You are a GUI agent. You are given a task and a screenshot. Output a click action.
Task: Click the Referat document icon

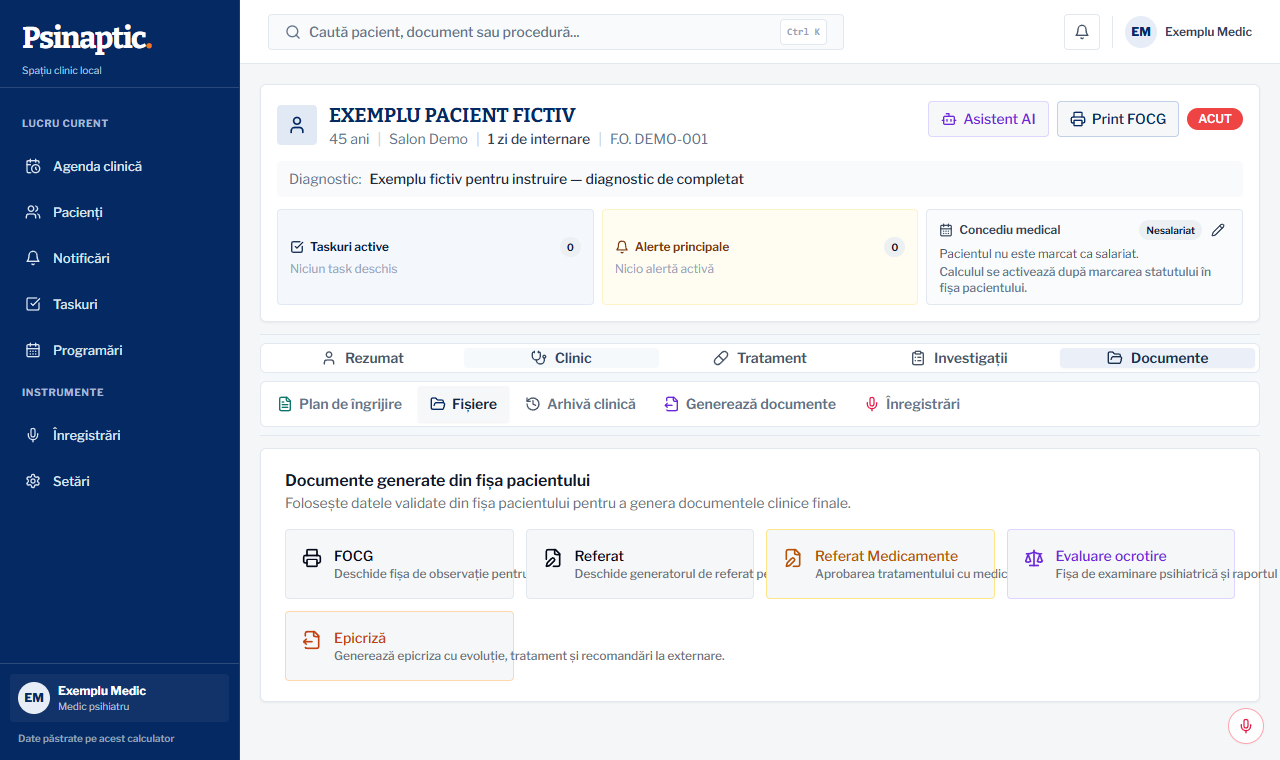click(553, 558)
